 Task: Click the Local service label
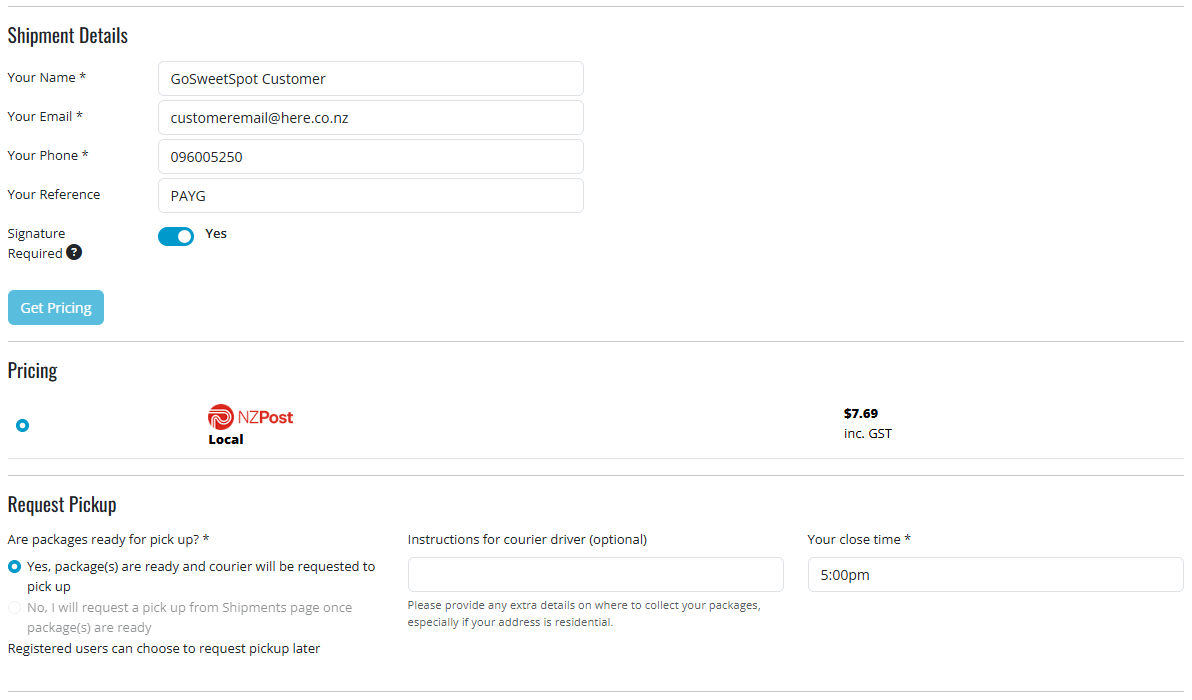tap(226, 439)
